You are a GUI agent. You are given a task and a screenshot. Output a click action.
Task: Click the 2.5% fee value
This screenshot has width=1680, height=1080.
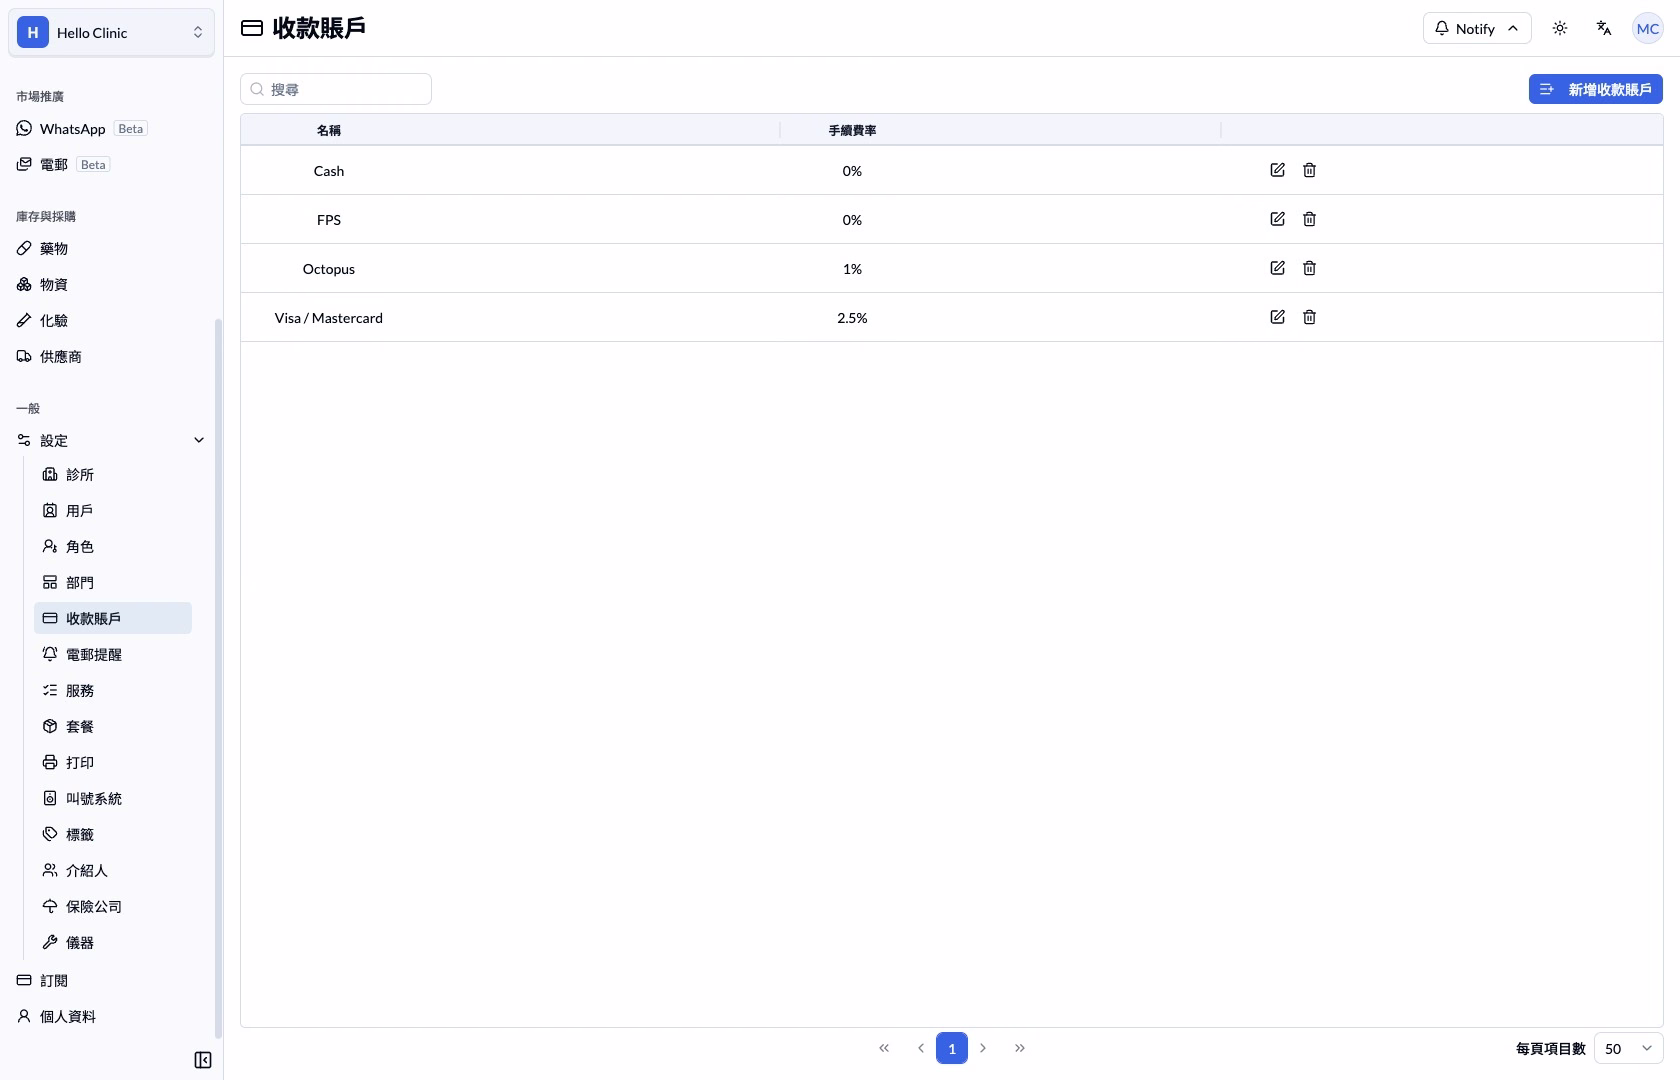[852, 318]
